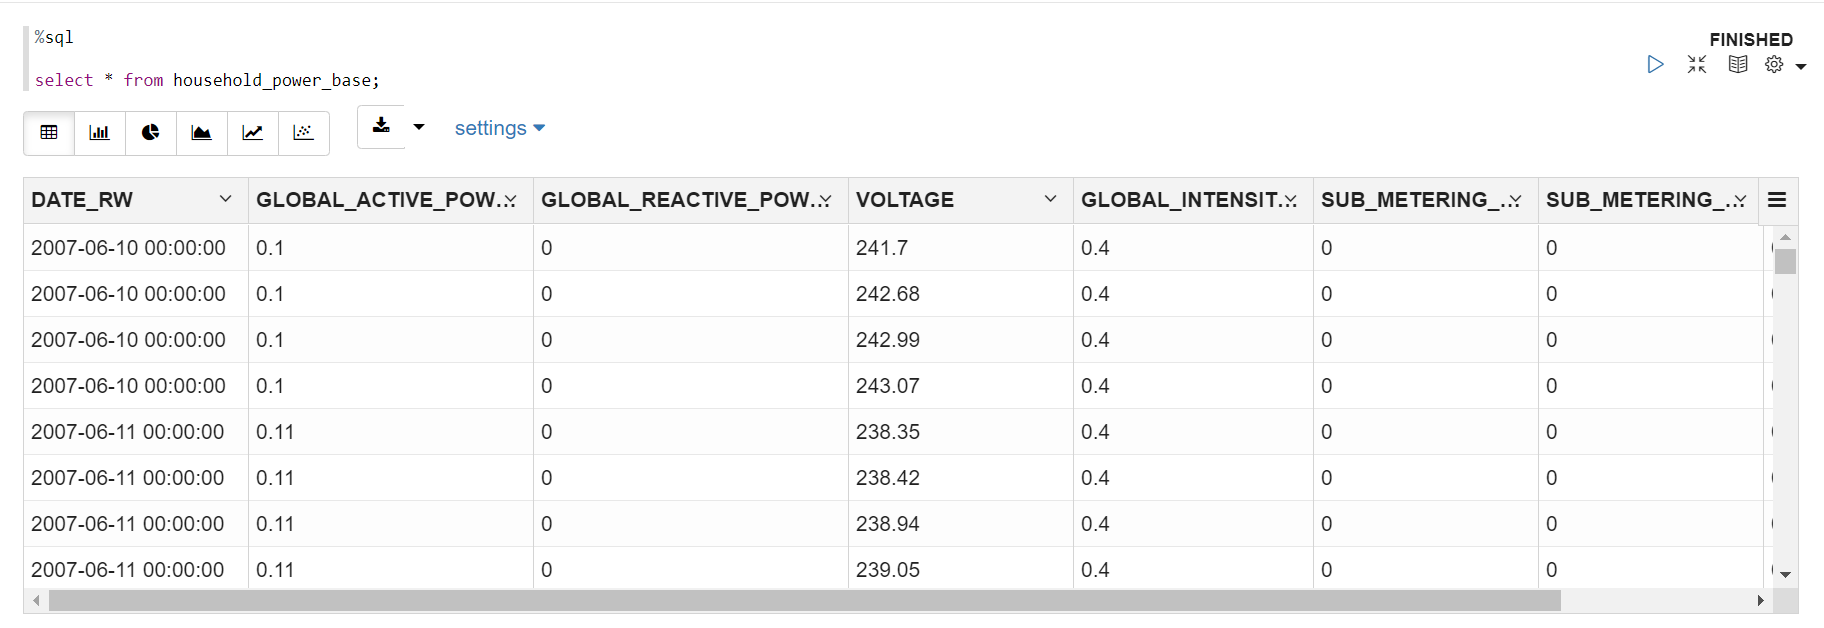Click the horizontal scroll-left arrow
The image size is (1824, 628).
click(x=36, y=600)
